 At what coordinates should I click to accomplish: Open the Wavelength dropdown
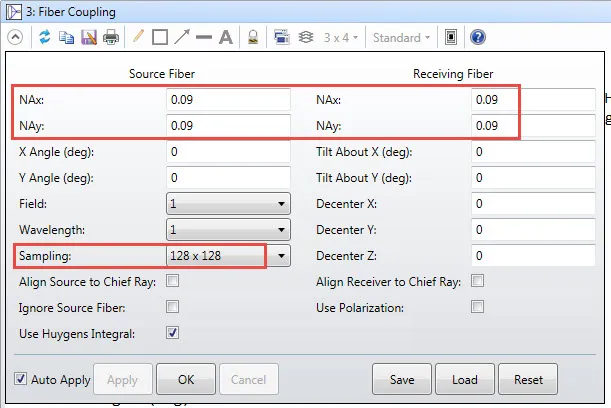point(280,230)
